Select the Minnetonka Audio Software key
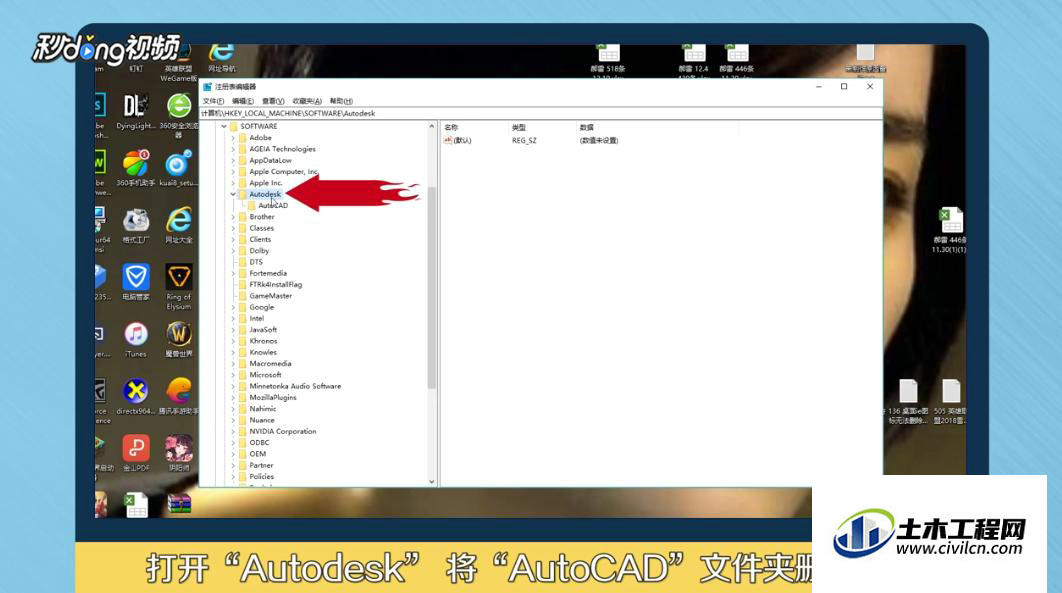Screen dimensions: 1062x593 pyautogui.click(x=295, y=386)
